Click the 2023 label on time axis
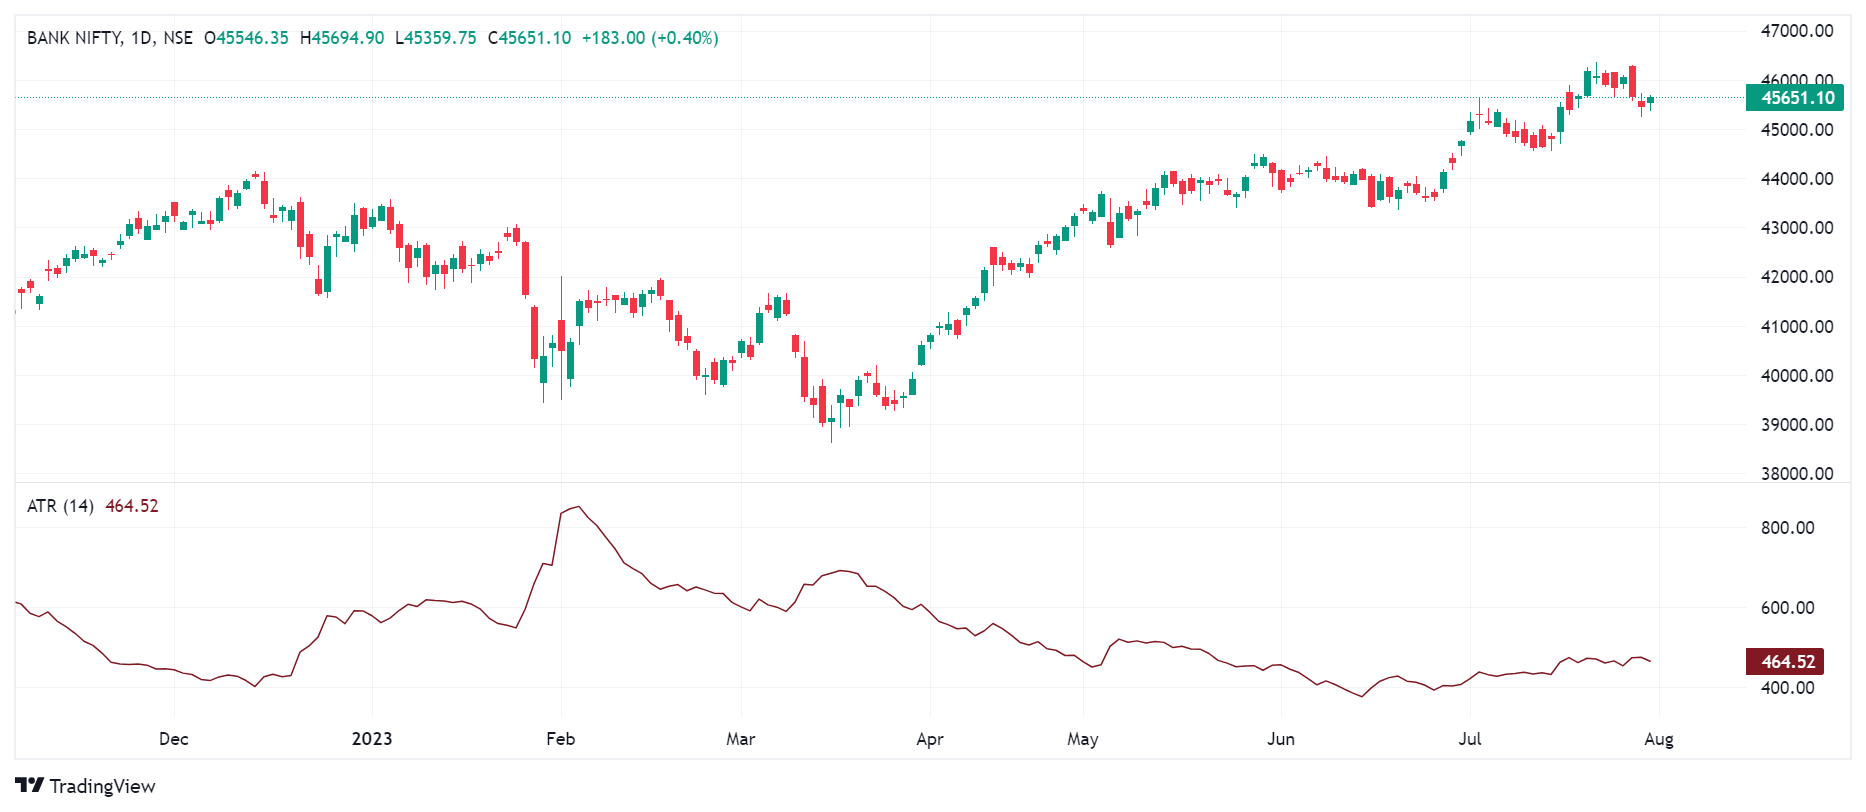This screenshot has height=812, width=1866. [372, 739]
